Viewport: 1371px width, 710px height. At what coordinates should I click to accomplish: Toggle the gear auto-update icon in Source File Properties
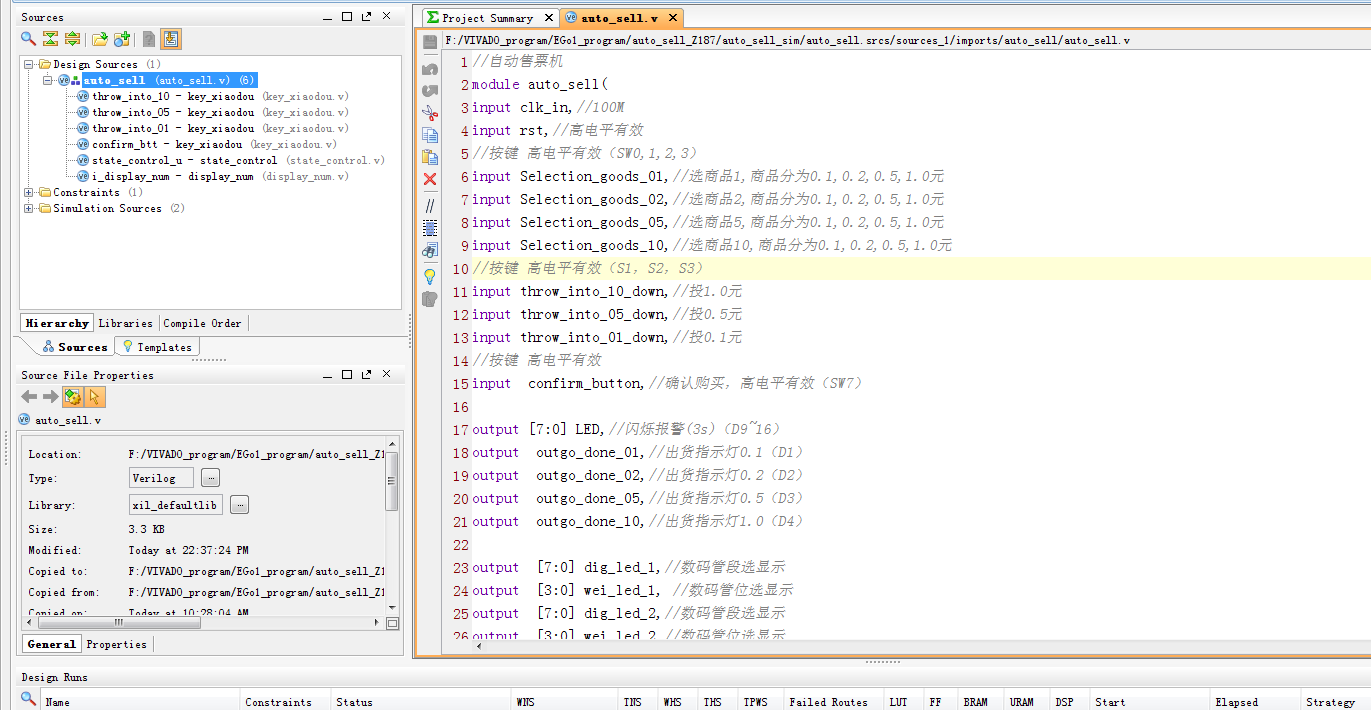point(72,397)
